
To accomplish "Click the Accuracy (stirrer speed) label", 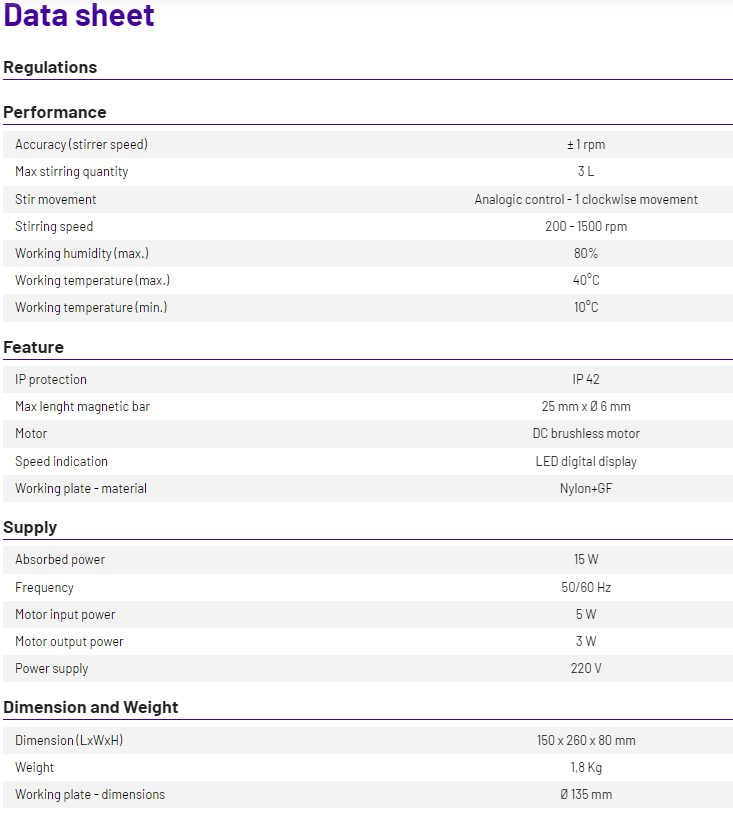I will (81, 144).
